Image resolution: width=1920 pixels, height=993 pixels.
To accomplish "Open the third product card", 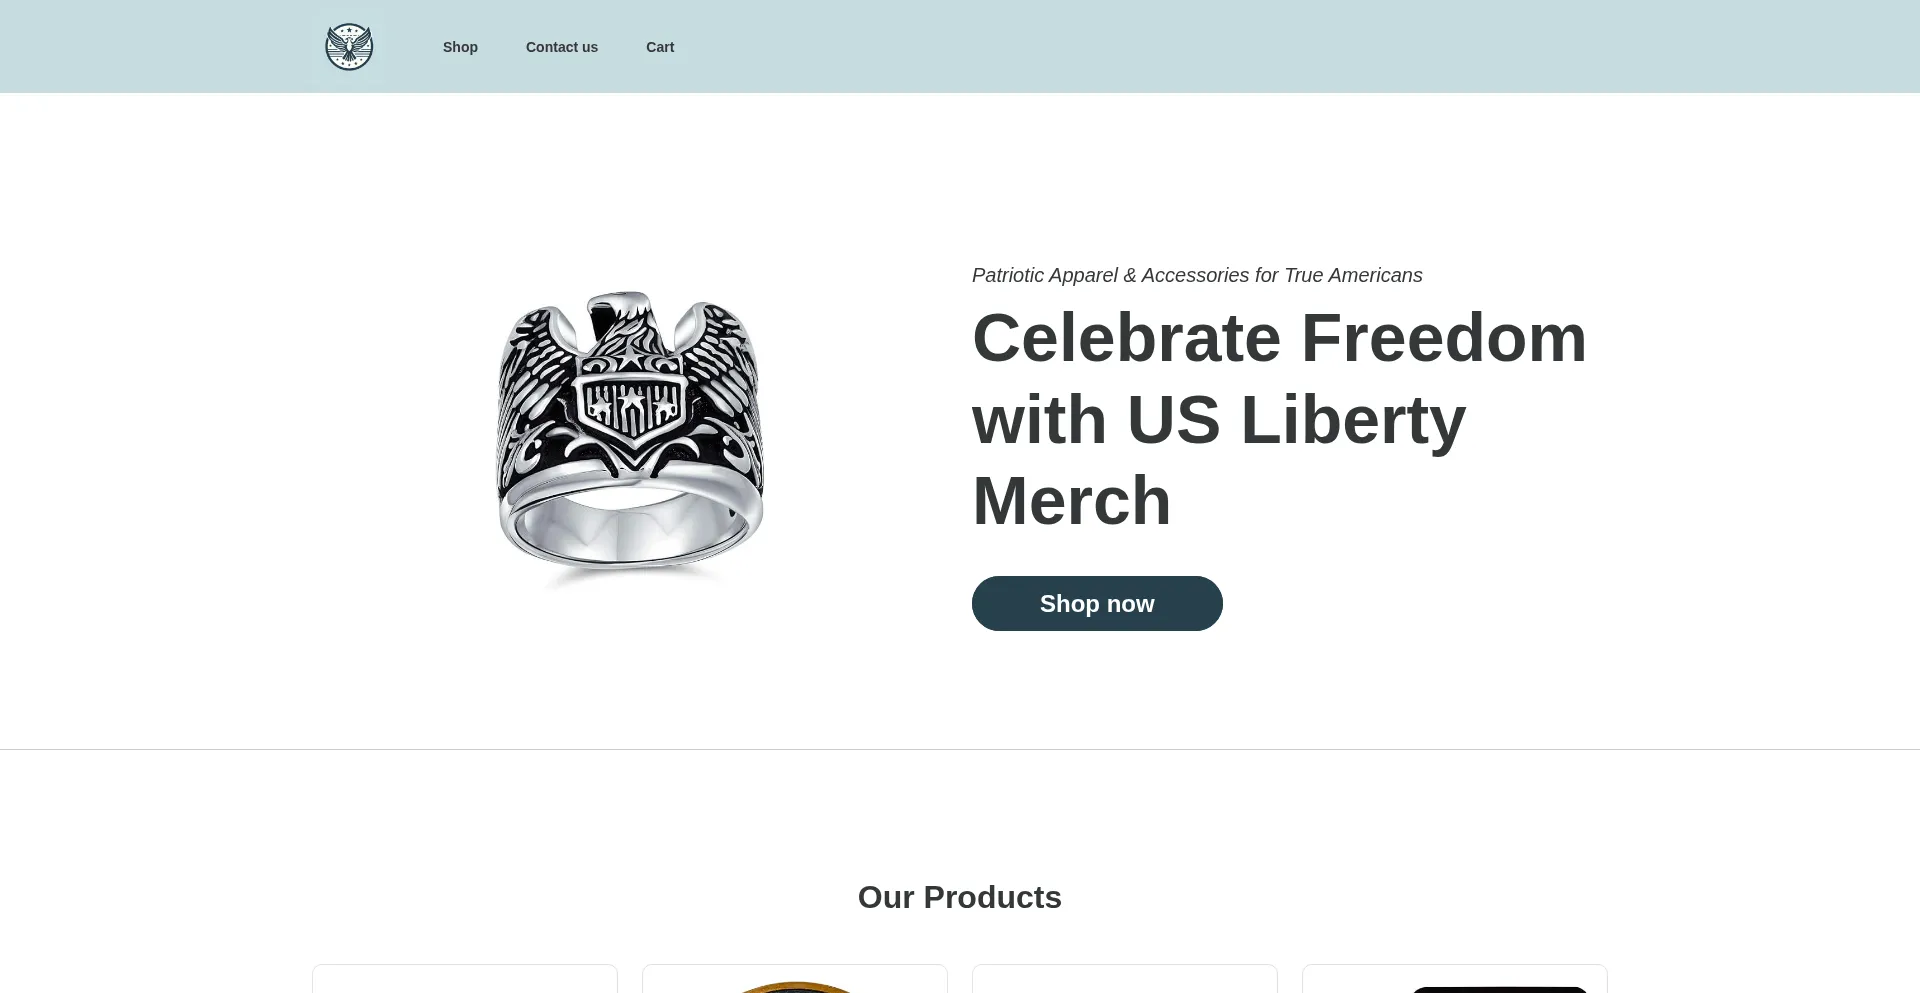I will click(1125, 979).
